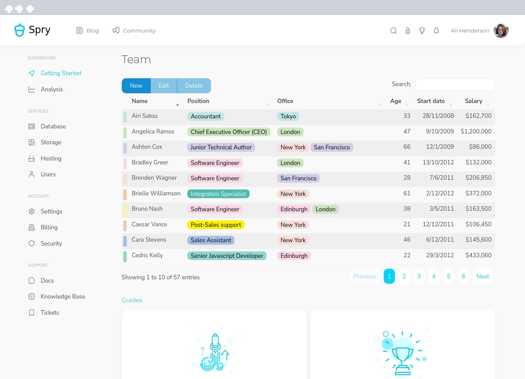
Task: Click Airi Satou's teal color marker
Action: tap(125, 117)
